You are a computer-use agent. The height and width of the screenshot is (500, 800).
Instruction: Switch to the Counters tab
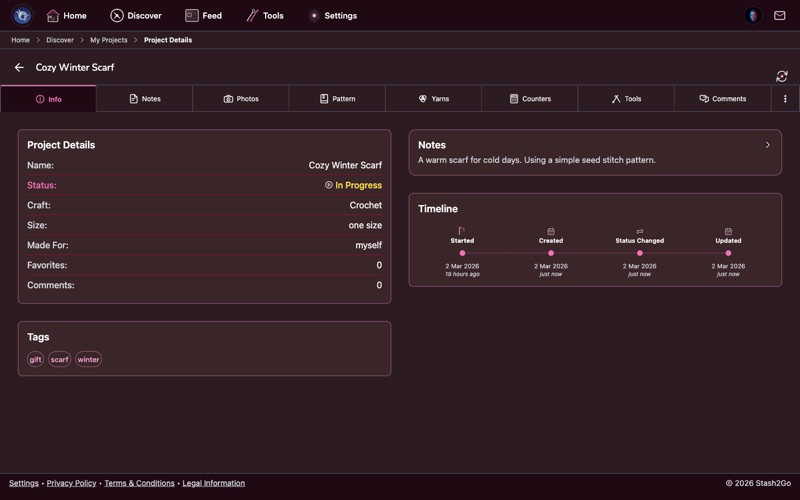(530, 99)
